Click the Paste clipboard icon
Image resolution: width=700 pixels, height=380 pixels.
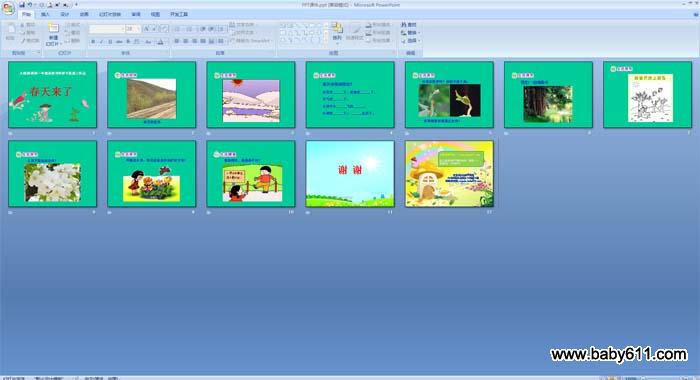11,29
